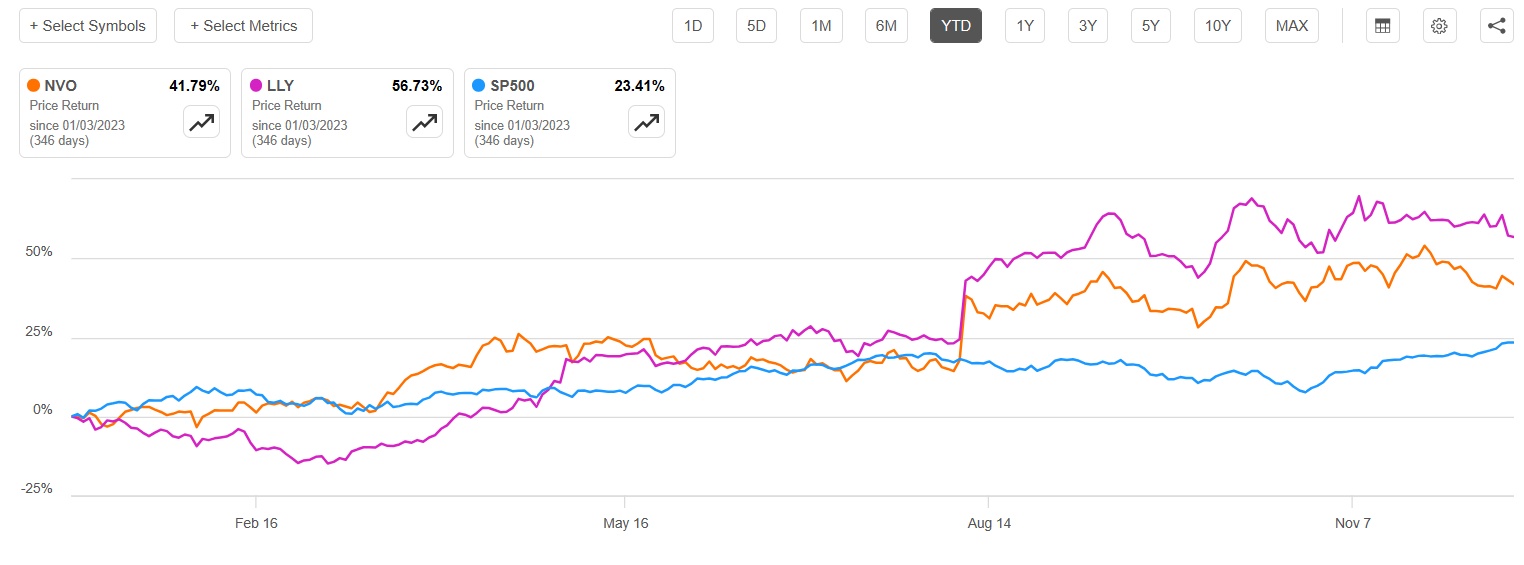The height and width of the screenshot is (565, 1524).
Task: Switch to the 1D time range
Action: pyautogui.click(x=693, y=26)
